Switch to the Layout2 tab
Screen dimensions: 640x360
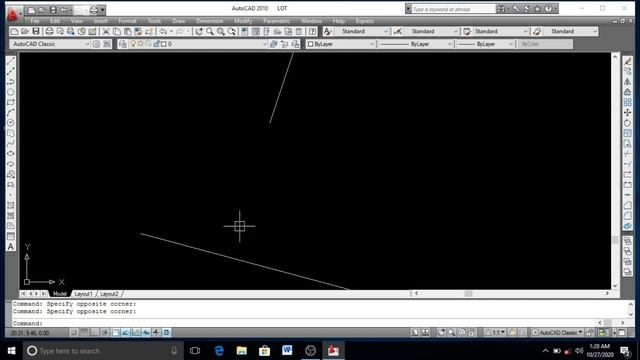109,294
